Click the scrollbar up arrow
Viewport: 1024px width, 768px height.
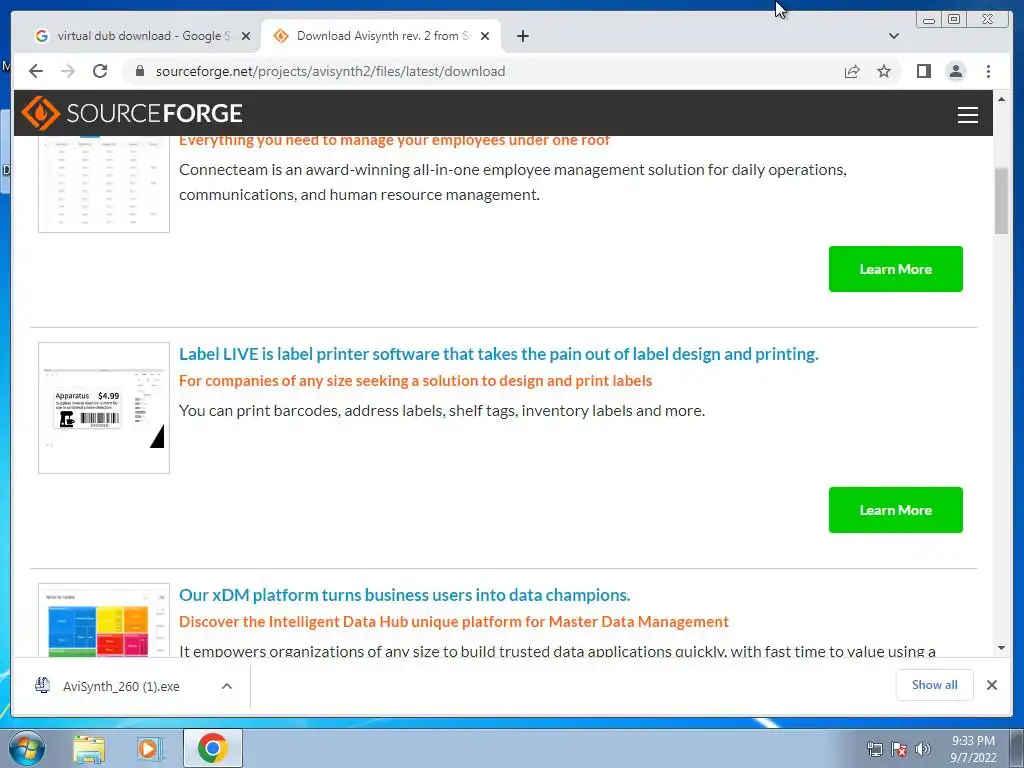1001,99
